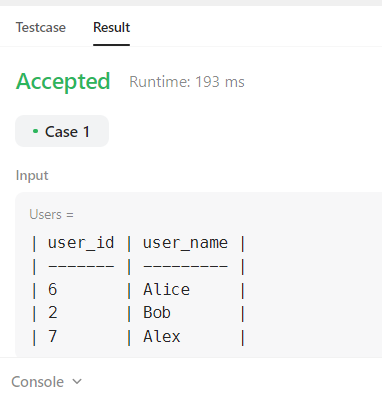The image size is (382, 393).
Task: Click the user_name column header
Action: click(x=185, y=243)
